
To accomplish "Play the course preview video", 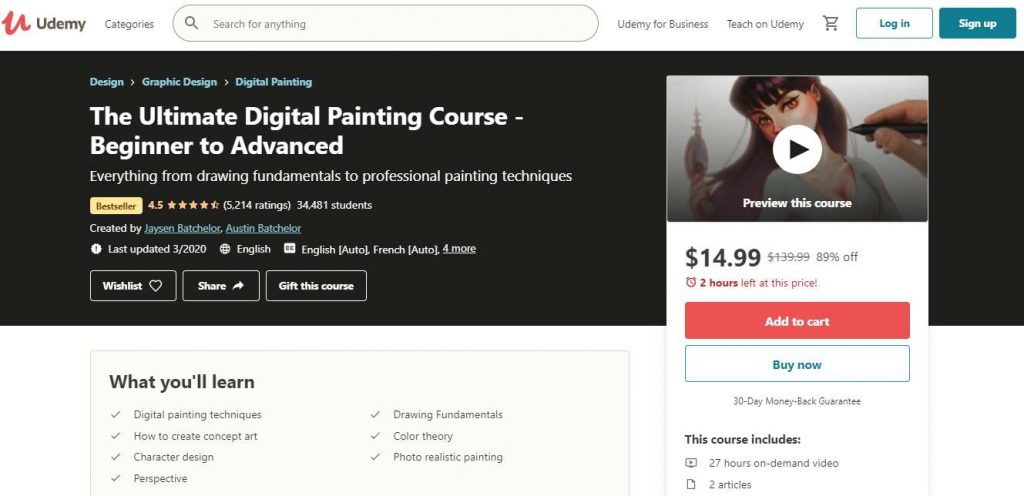I will [x=797, y=149].
